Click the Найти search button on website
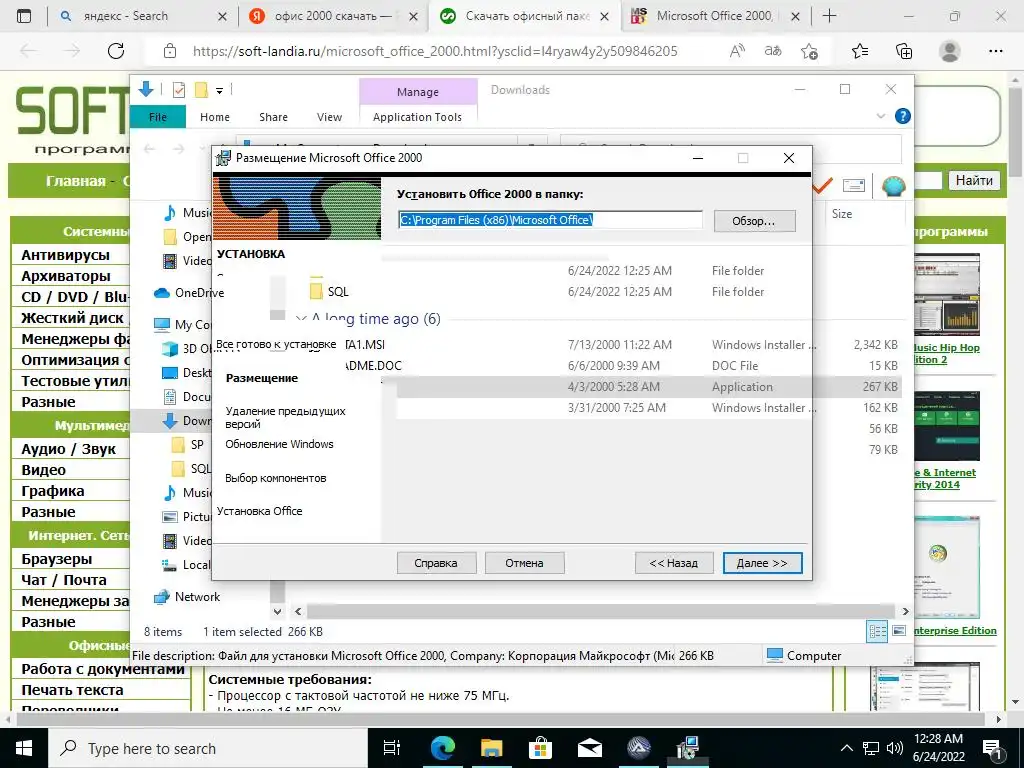The width and height of the screenshot is (1024, 768). [974, 180]
